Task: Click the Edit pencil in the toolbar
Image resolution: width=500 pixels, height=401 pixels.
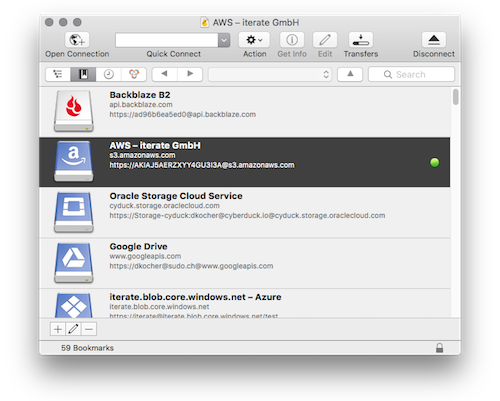Action: 325,40
